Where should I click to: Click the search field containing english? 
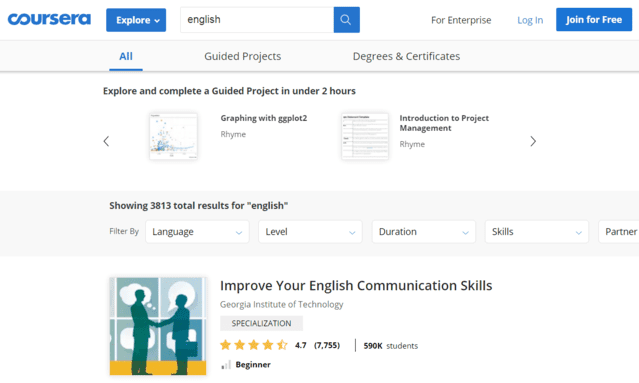pos(257,20)
